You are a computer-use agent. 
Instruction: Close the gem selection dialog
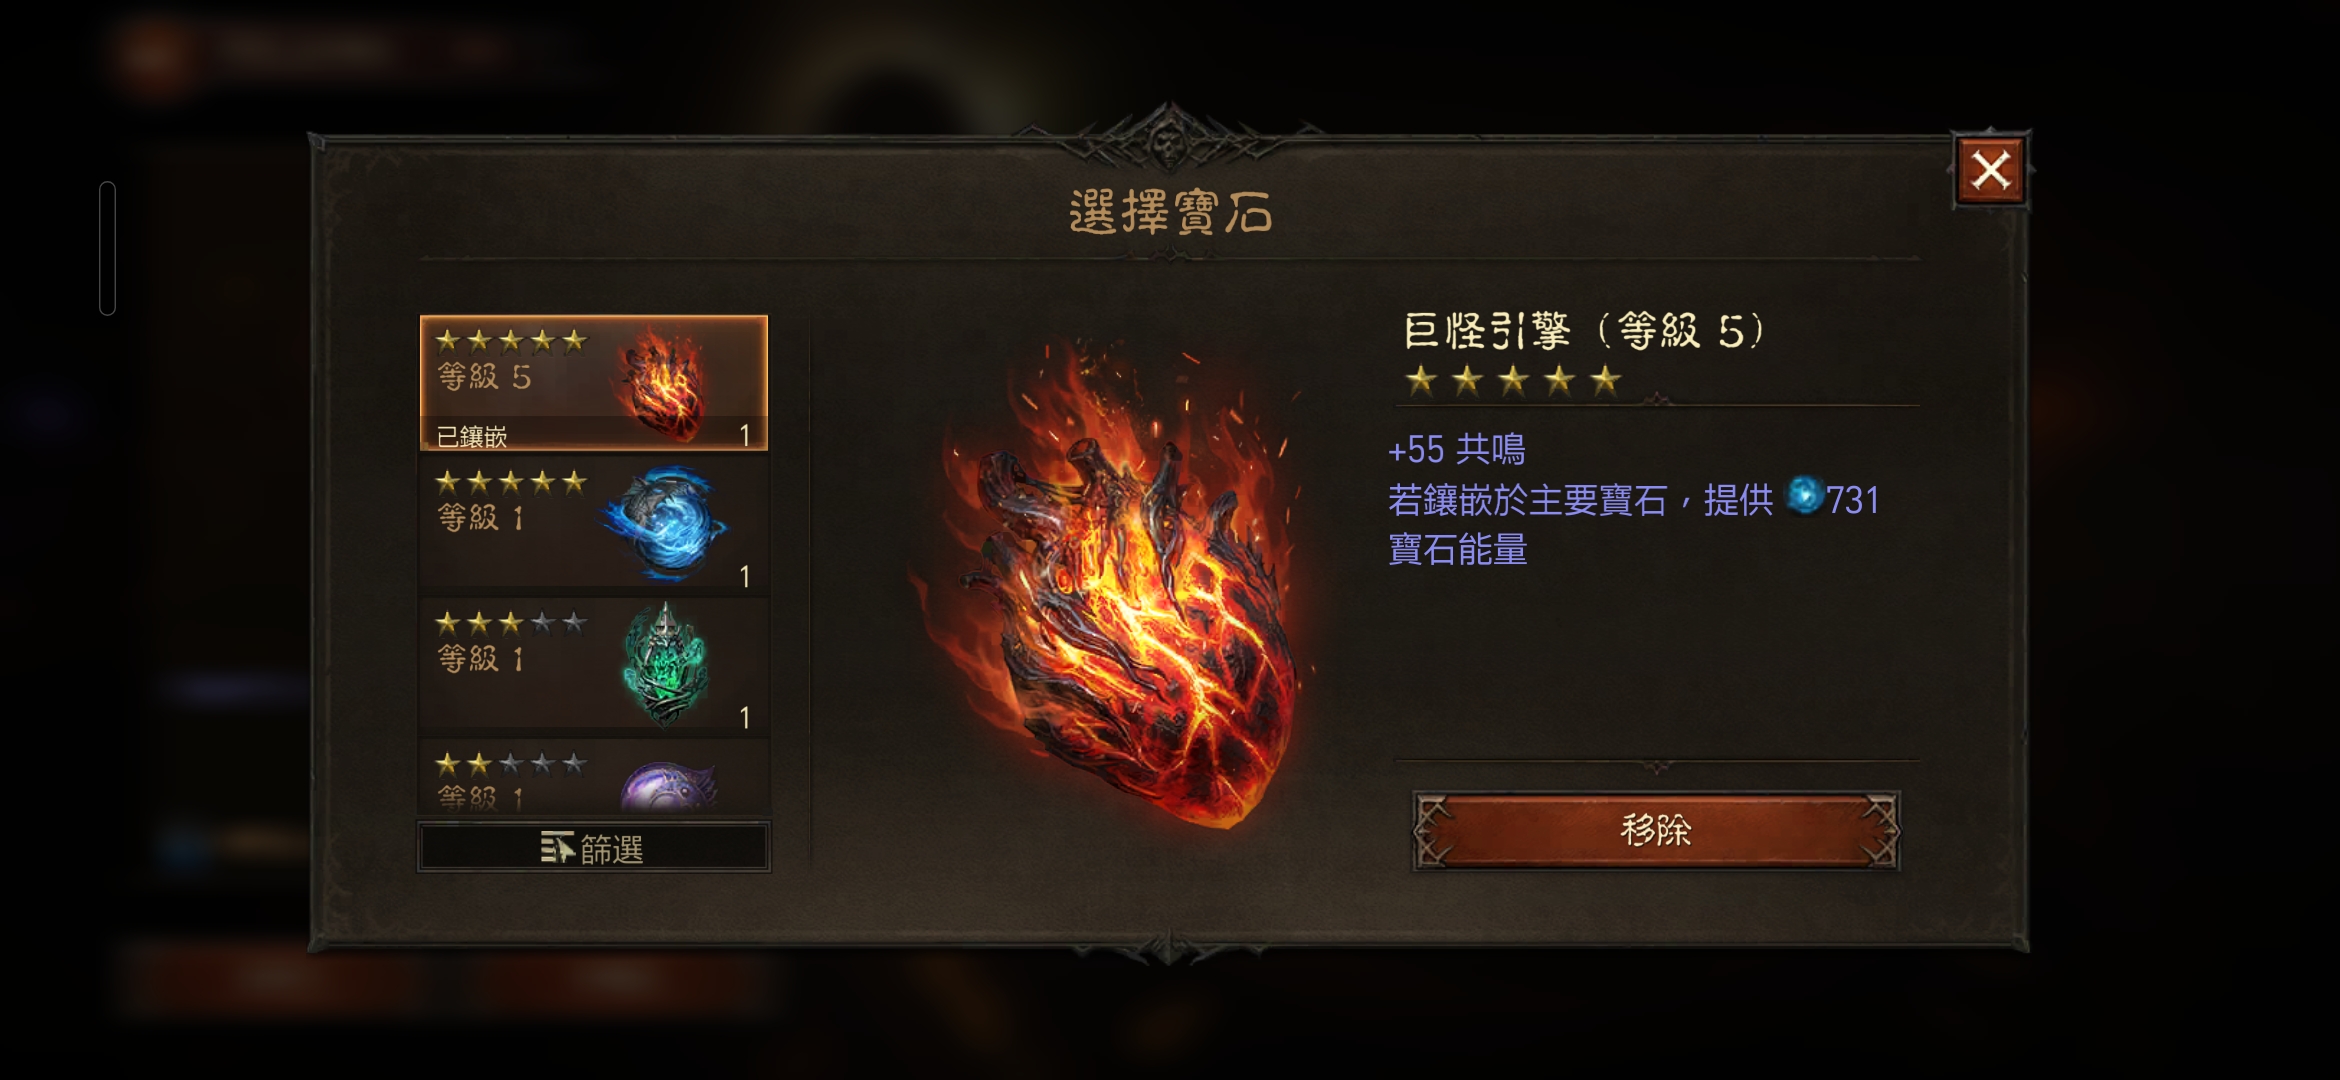click(1990, 171)
